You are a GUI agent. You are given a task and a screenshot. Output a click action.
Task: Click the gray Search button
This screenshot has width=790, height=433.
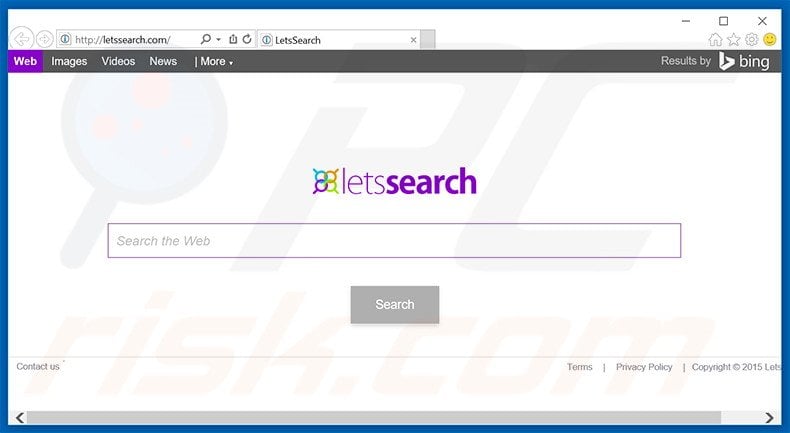point(394,304)
